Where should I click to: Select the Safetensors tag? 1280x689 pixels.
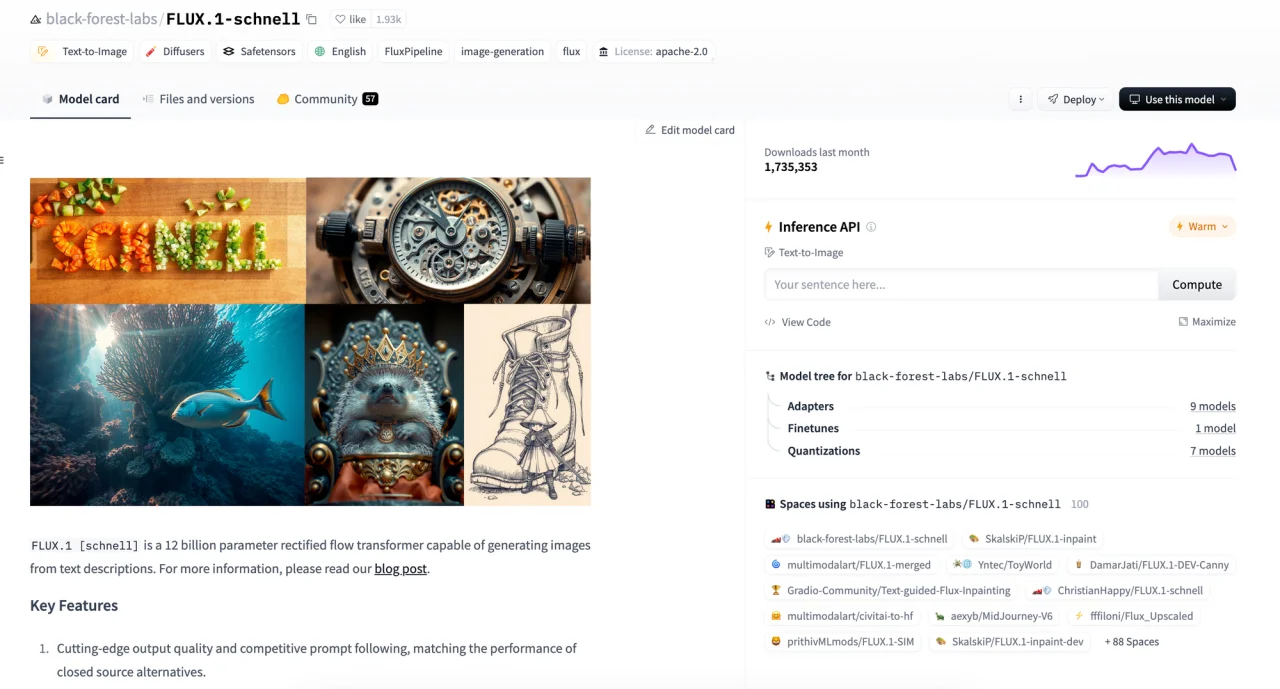(x=259, y=51)
